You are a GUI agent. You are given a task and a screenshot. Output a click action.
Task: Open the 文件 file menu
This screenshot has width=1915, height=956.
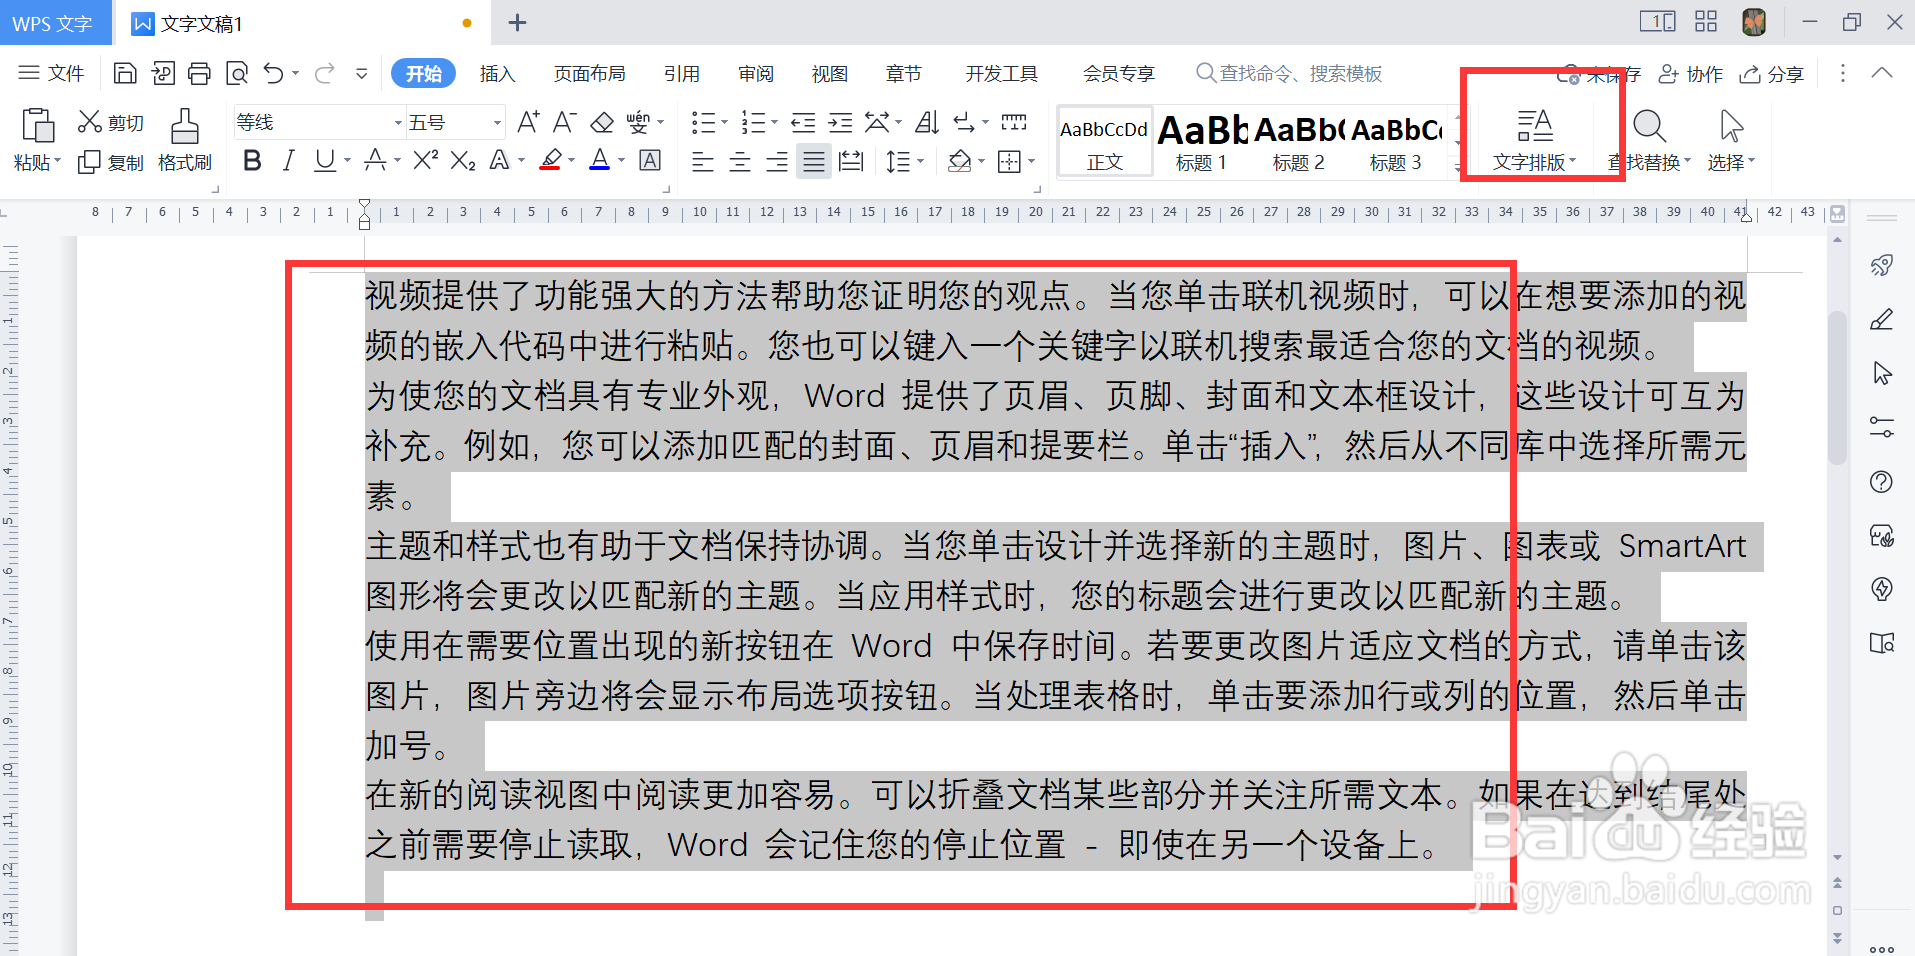52,73
